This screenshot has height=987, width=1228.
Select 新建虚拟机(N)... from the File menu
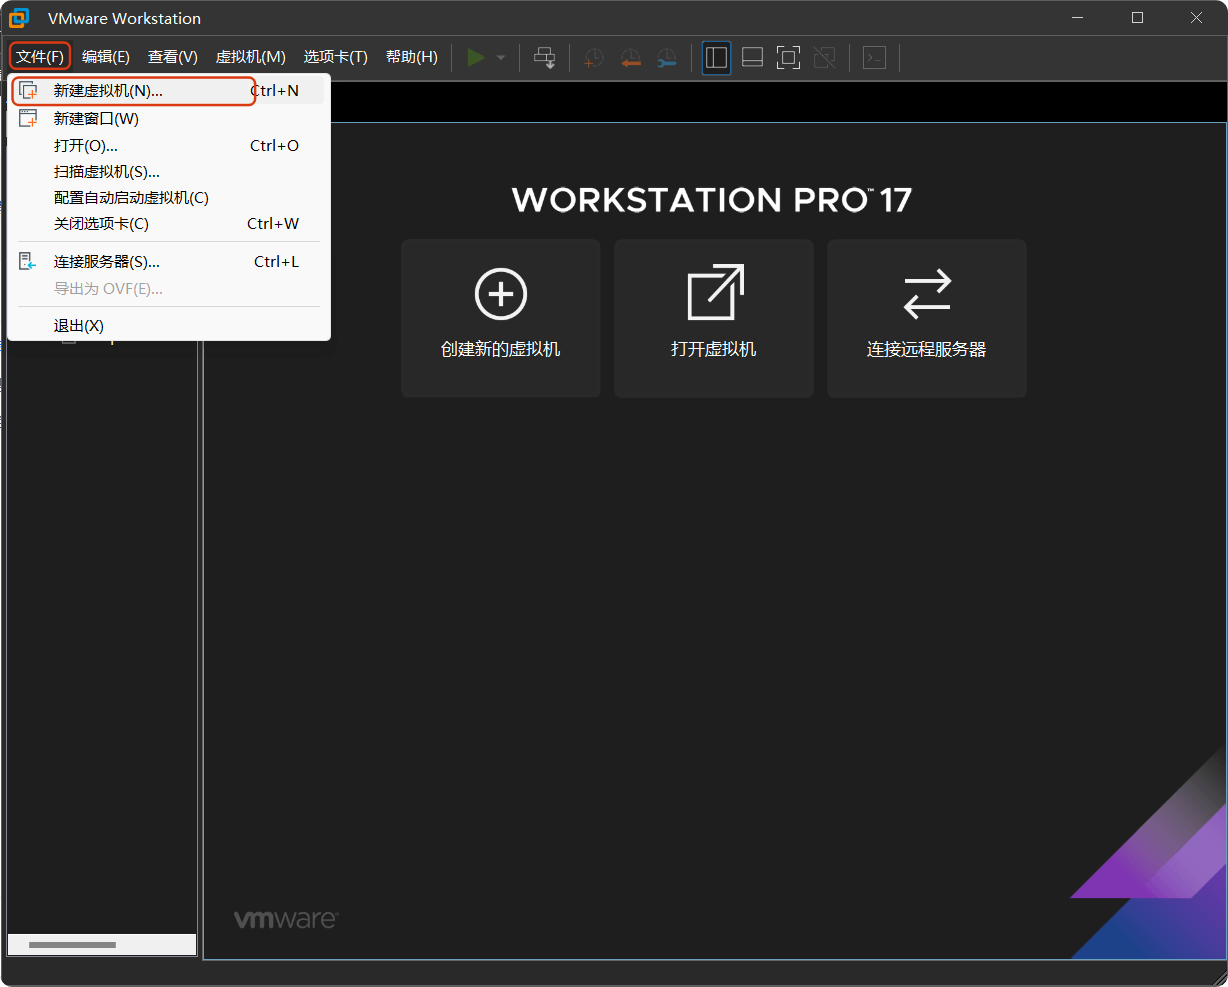click(108, 91)
